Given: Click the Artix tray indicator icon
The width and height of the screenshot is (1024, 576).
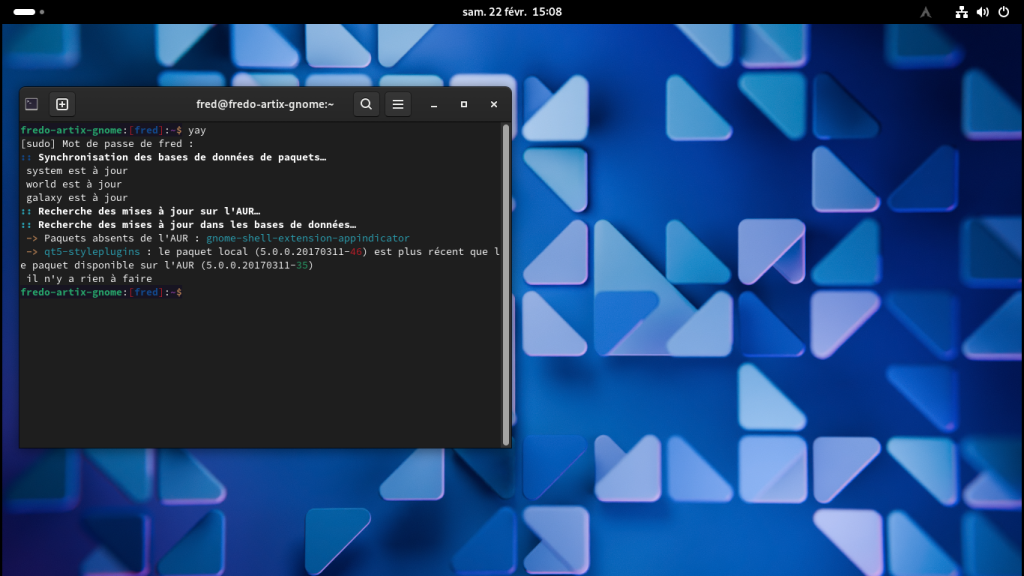Looking at the screenshot, I should [926, 12].
